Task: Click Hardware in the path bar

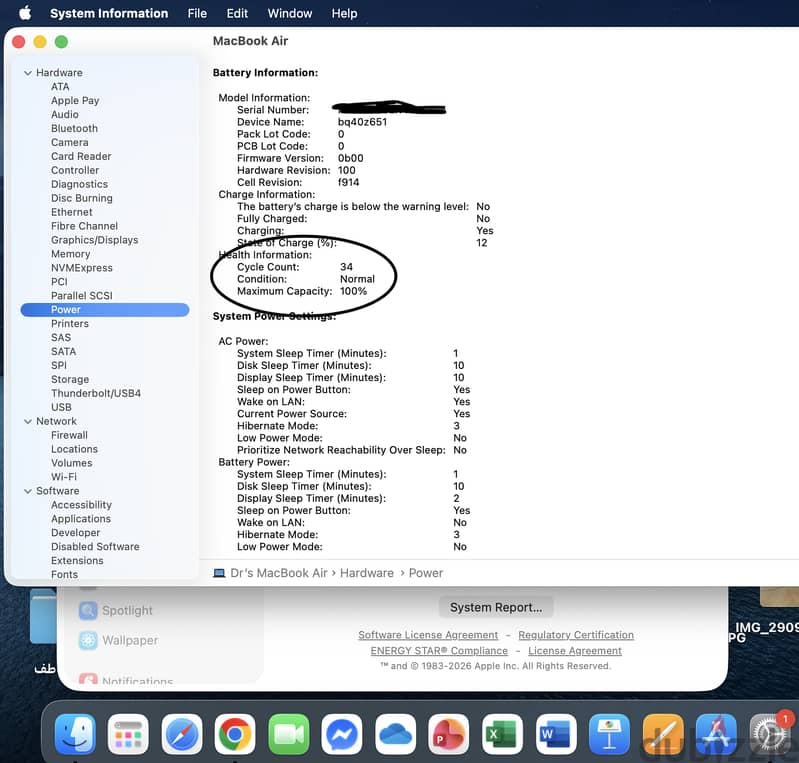Action: pyautogui.click(x=366, y=573)
